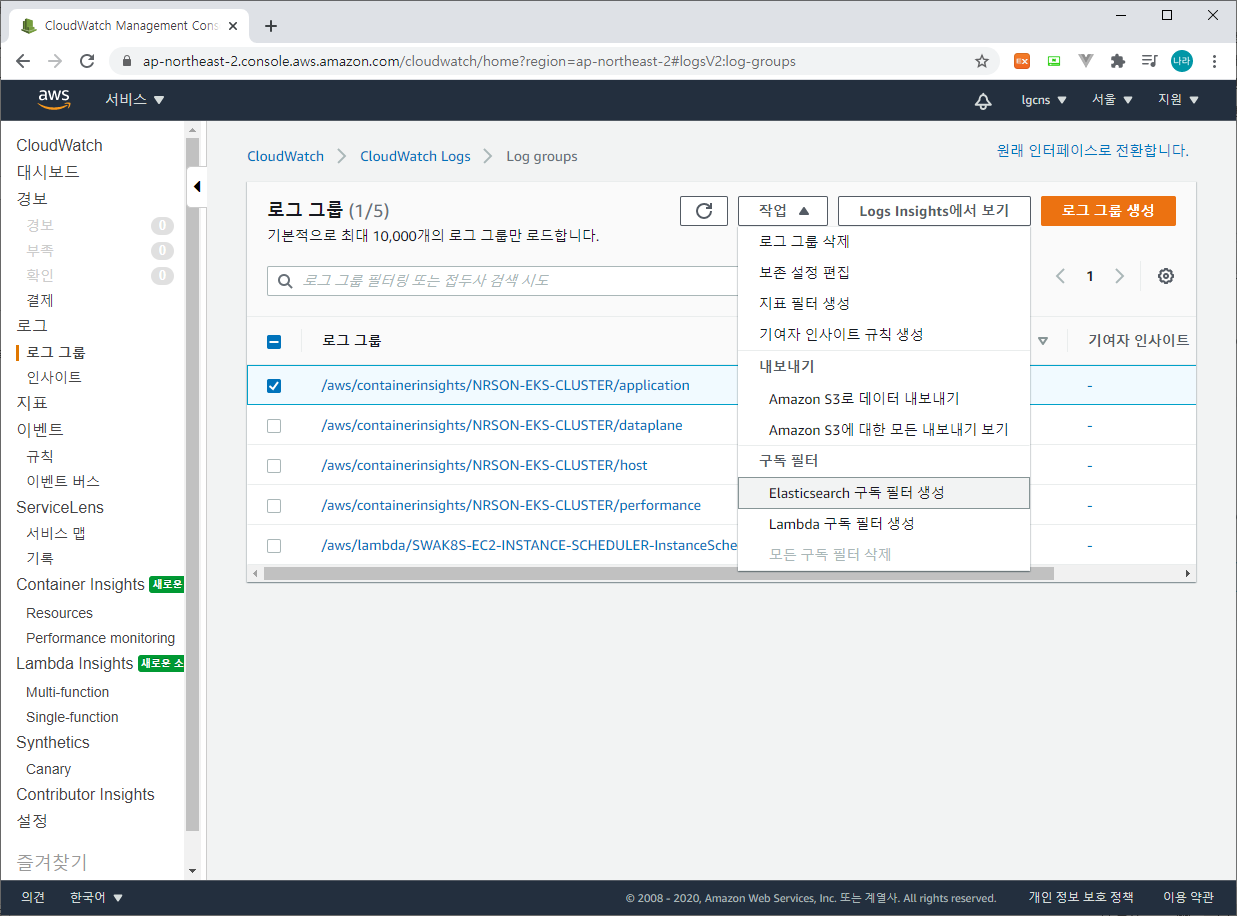Screen dimensions: 1237x916
Task: Open the notifications bell icon
Action: pos(983,100)
